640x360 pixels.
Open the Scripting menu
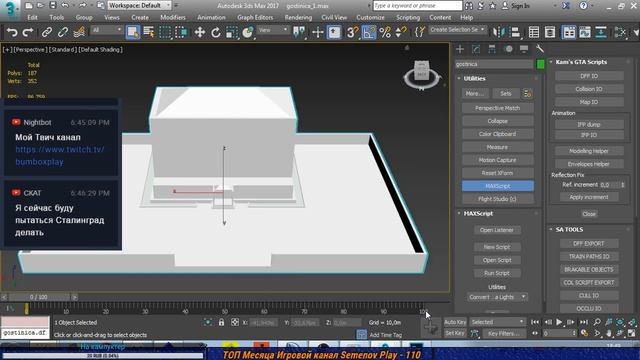click(x=408, y=18)
